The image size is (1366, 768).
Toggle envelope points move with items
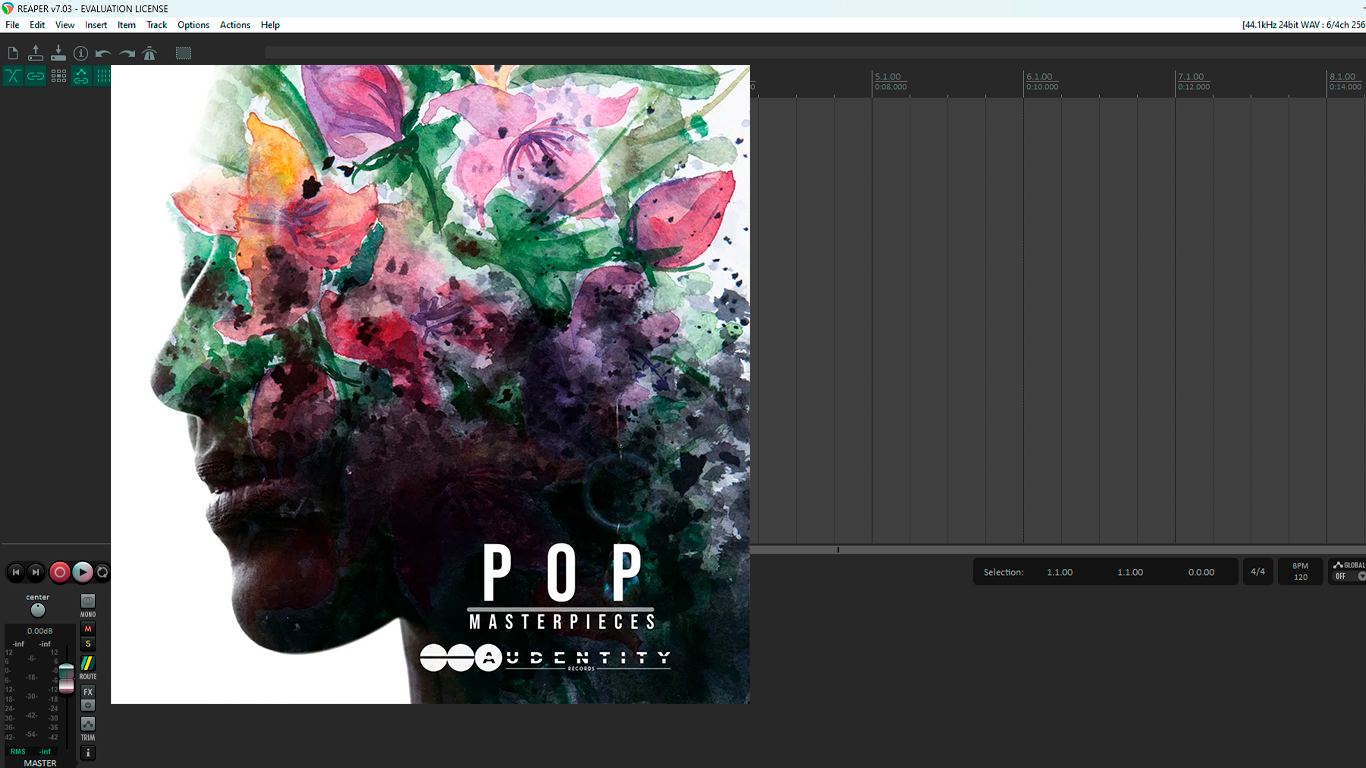(x=81, y=76)
